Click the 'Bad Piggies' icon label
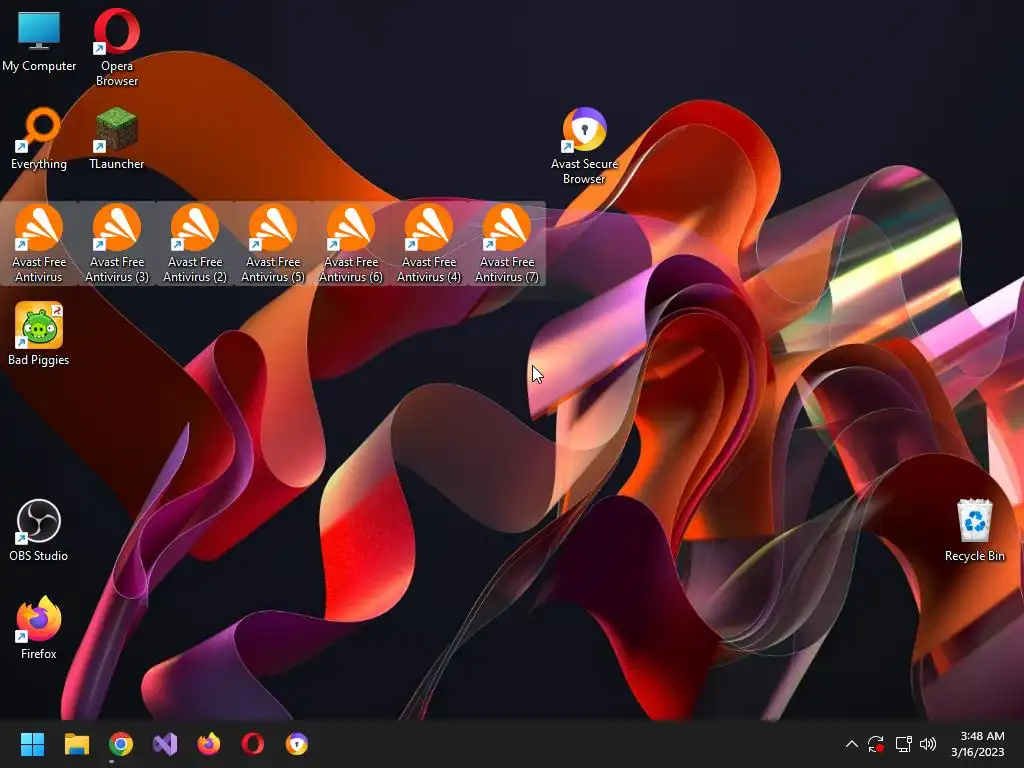The height and width of the screenshot is (768, 1024). point(39,360)
